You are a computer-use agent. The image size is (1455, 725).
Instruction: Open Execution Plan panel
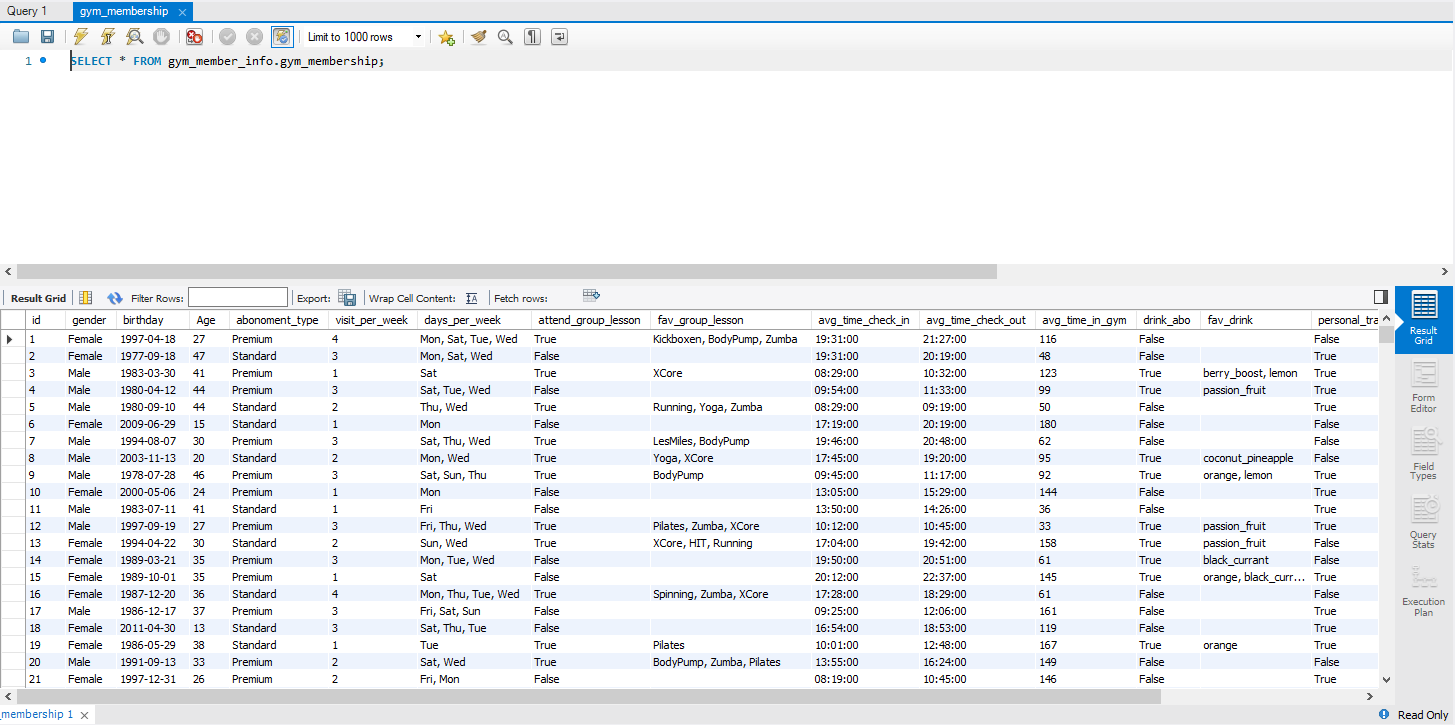pyautogui.click(x=1423, y=591)
